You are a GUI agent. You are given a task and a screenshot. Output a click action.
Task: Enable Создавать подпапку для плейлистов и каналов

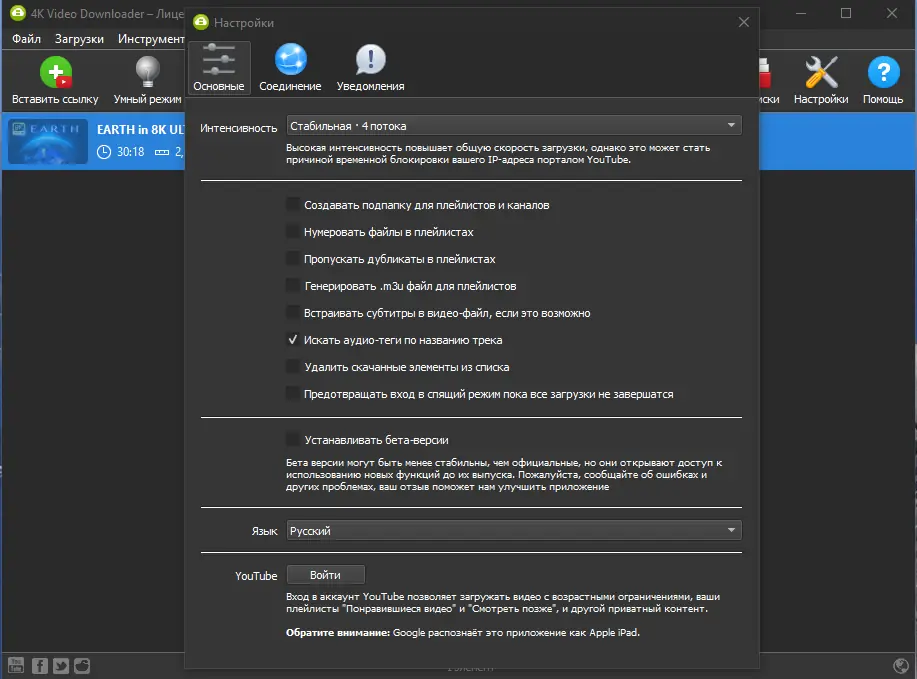click(293, 204)
